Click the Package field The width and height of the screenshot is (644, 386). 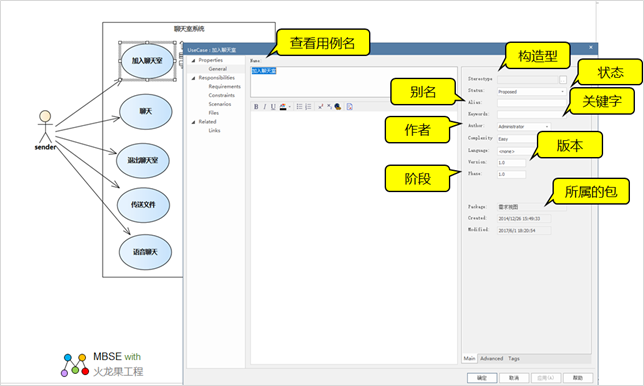click(531, 207)
